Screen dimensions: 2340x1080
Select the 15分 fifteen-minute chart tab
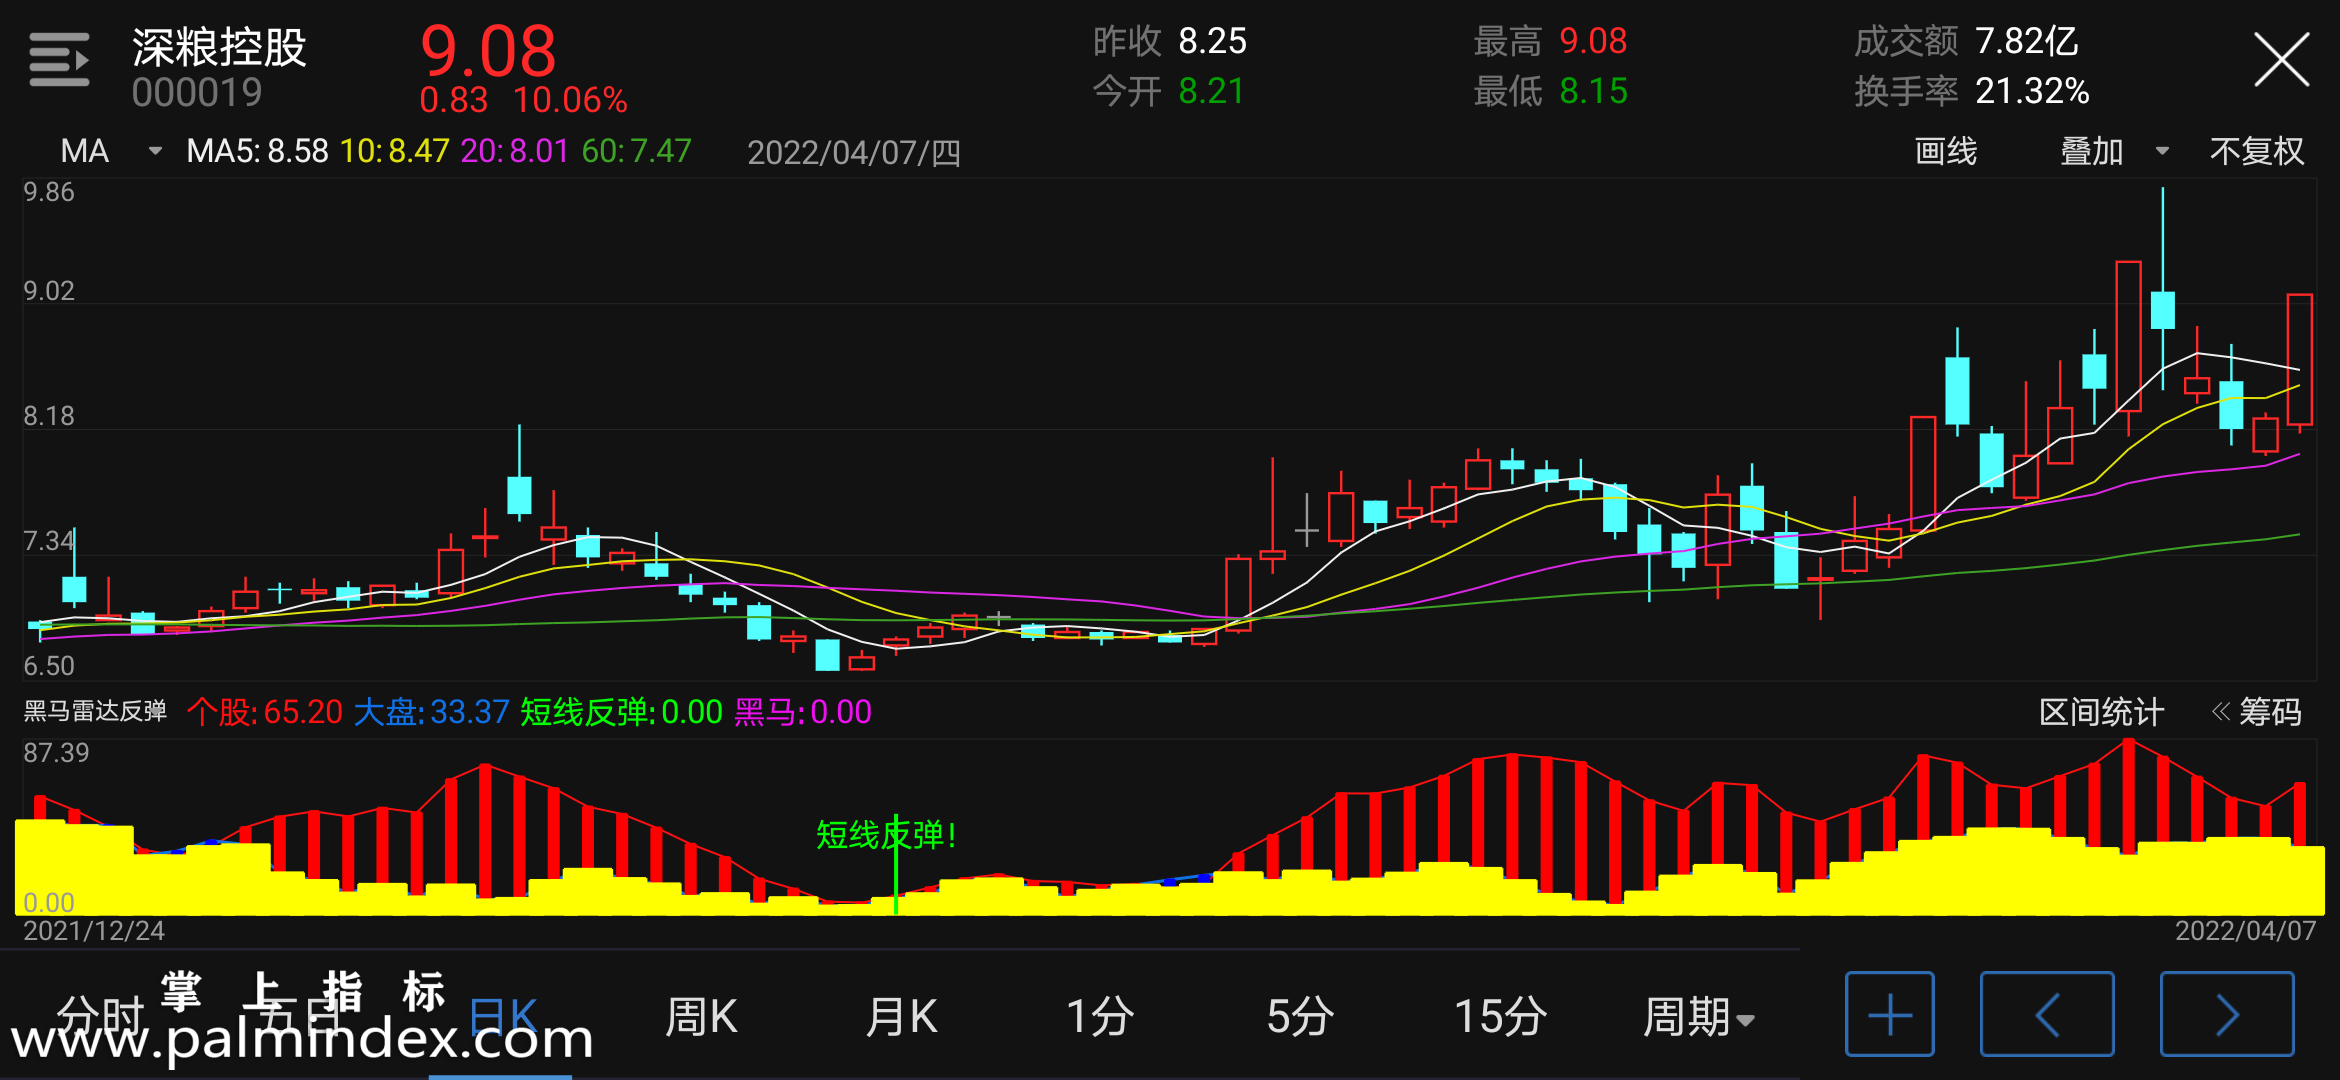(1500, 1016)
